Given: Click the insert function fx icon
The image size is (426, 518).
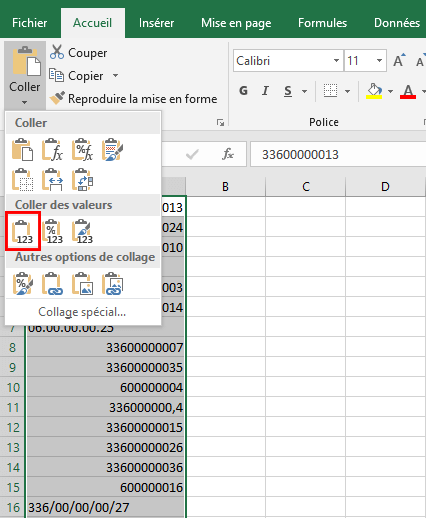Looking at the screenshot, I should click(228, 154).
